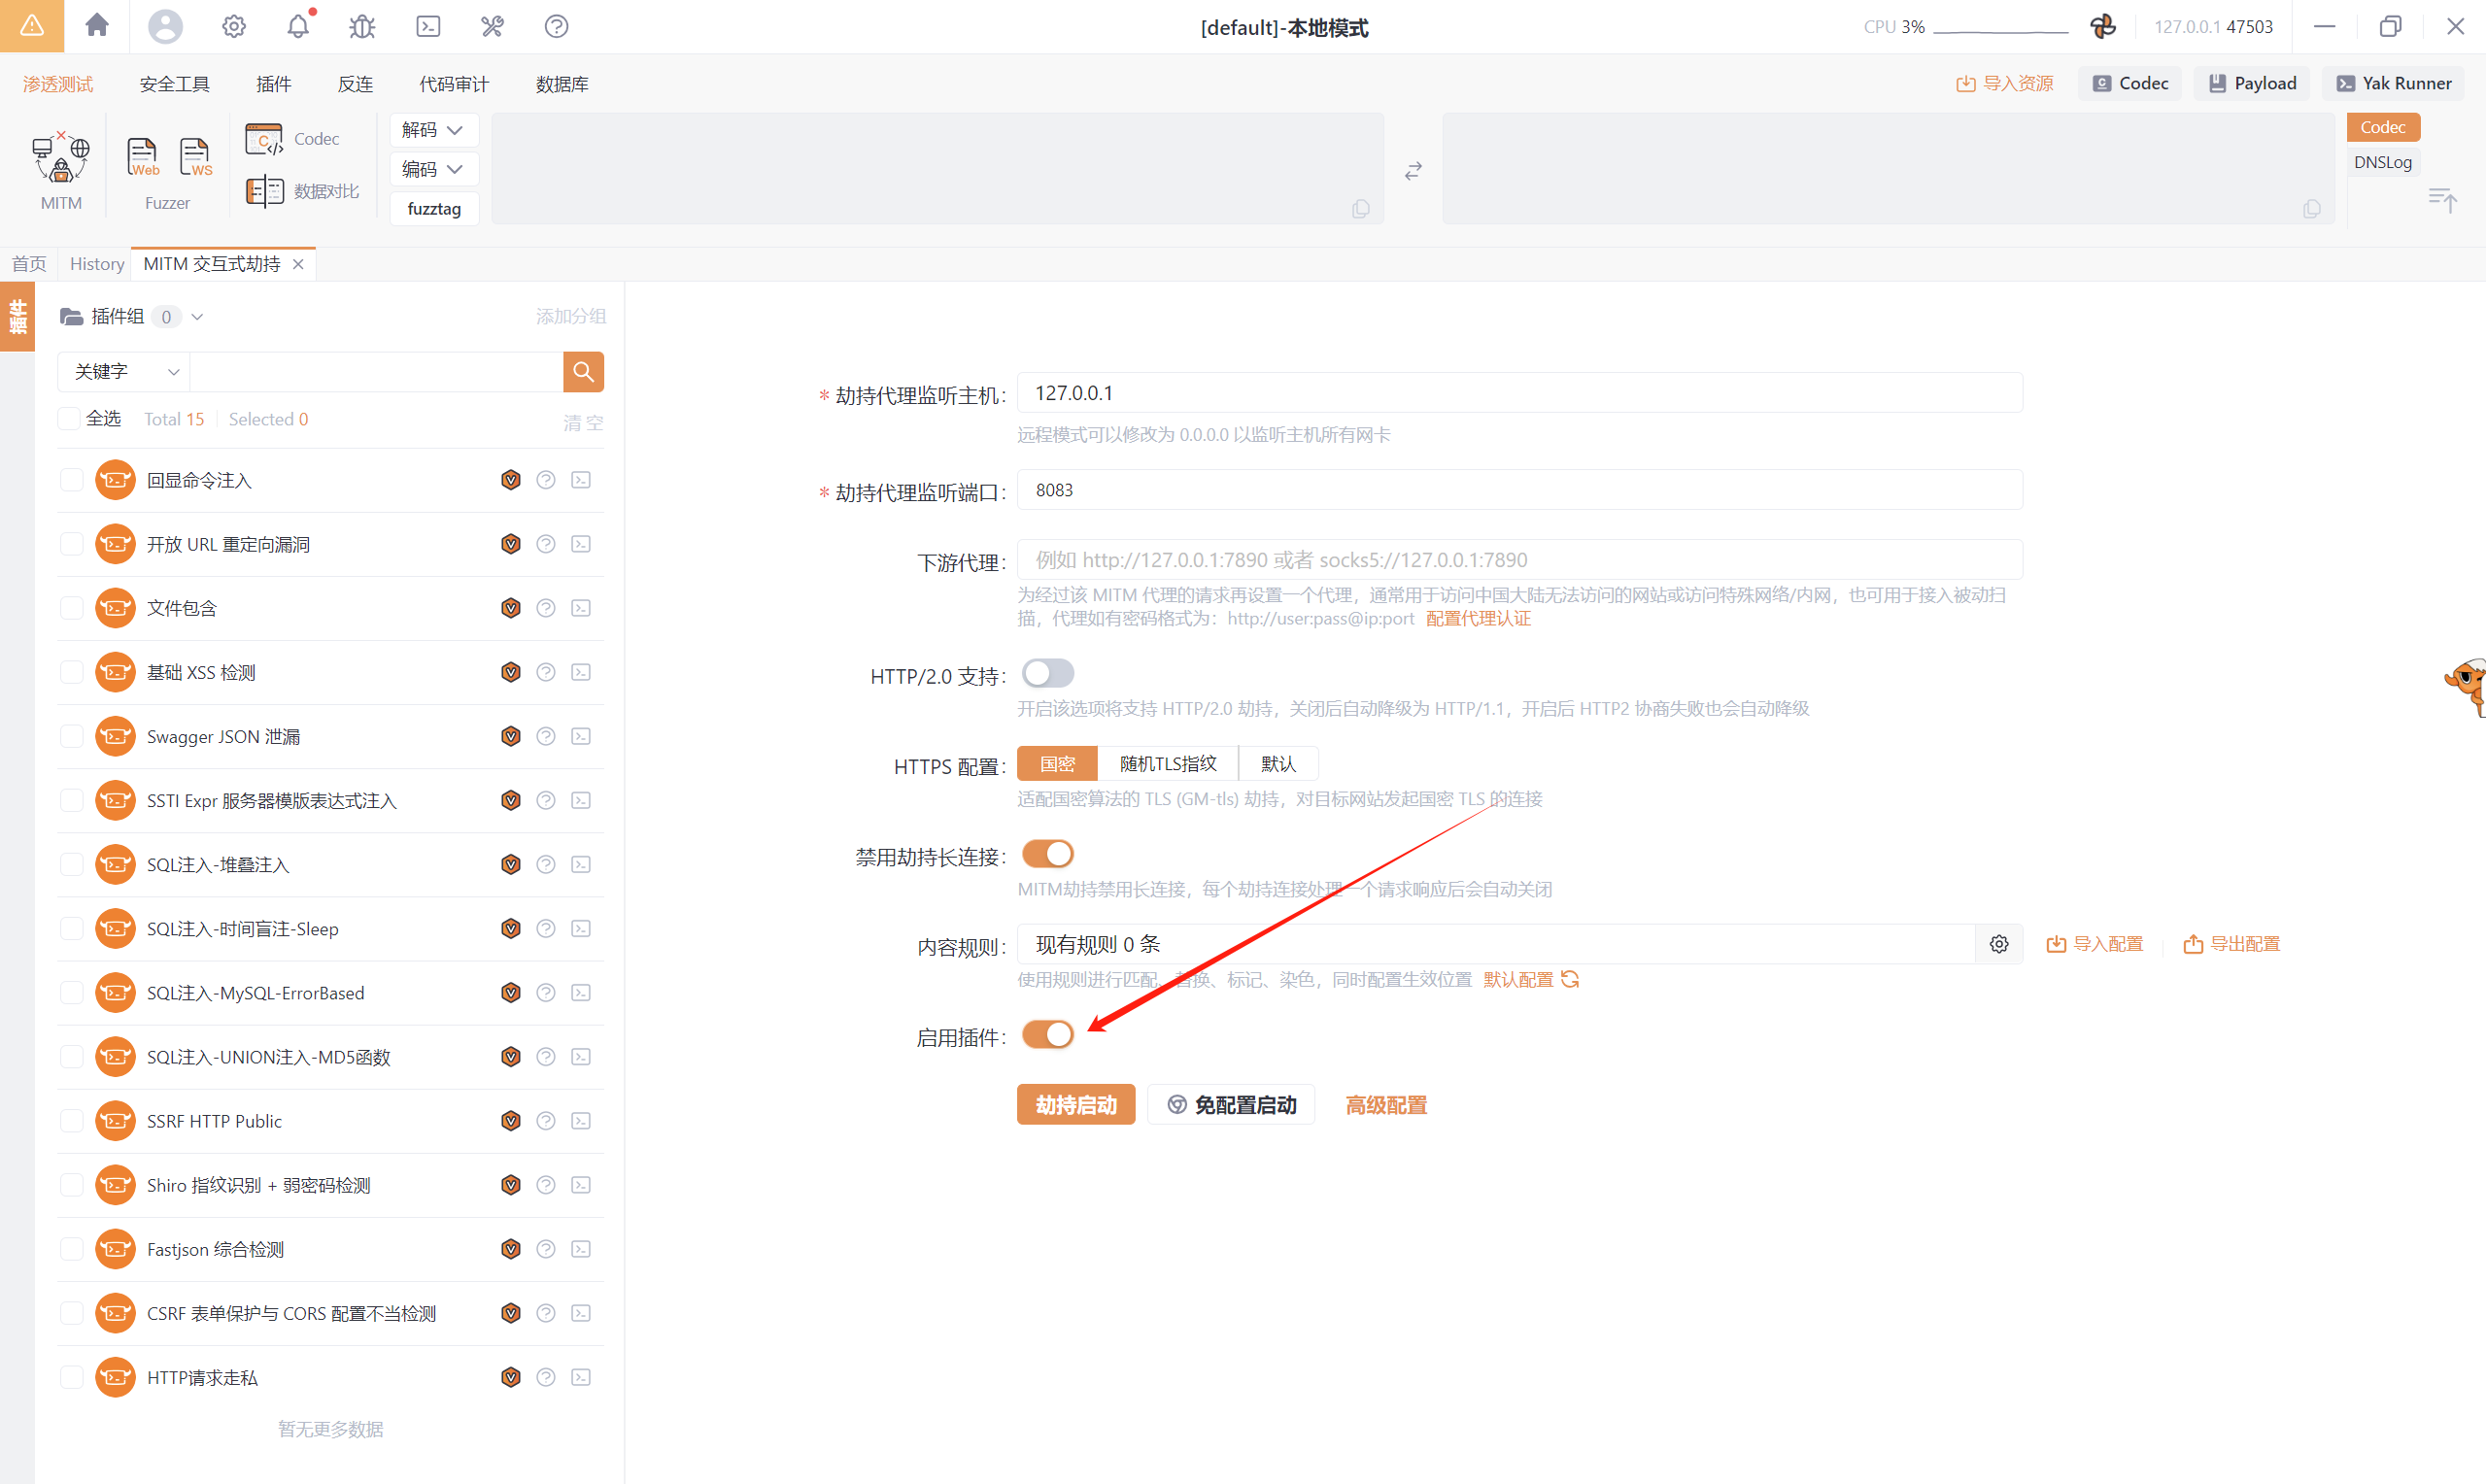Open the Web Fuzzer tool

142,157
